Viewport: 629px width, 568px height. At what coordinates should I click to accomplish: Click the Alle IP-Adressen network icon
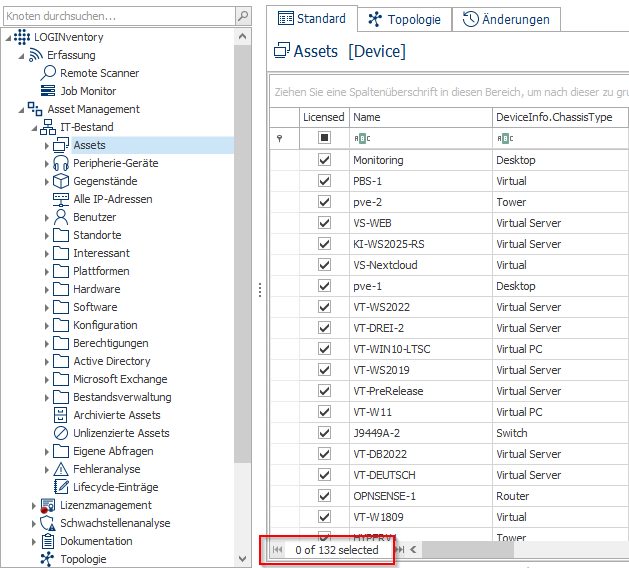61,199
